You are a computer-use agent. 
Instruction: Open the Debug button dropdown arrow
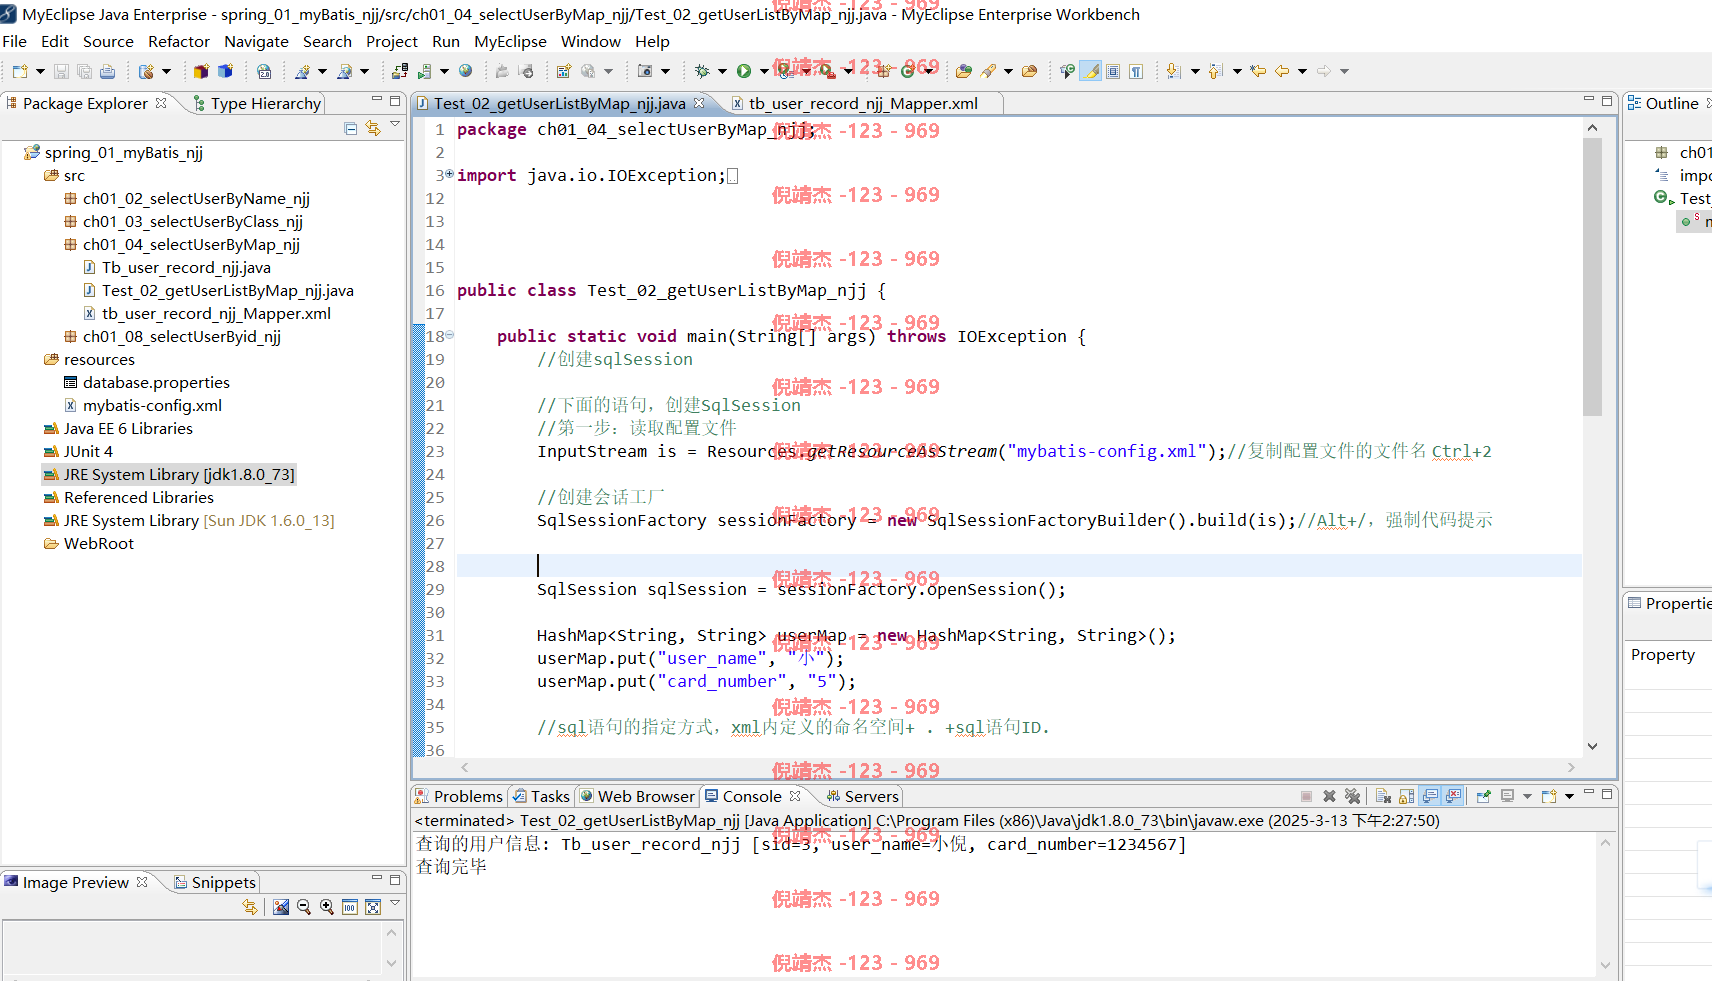point(722,71)
